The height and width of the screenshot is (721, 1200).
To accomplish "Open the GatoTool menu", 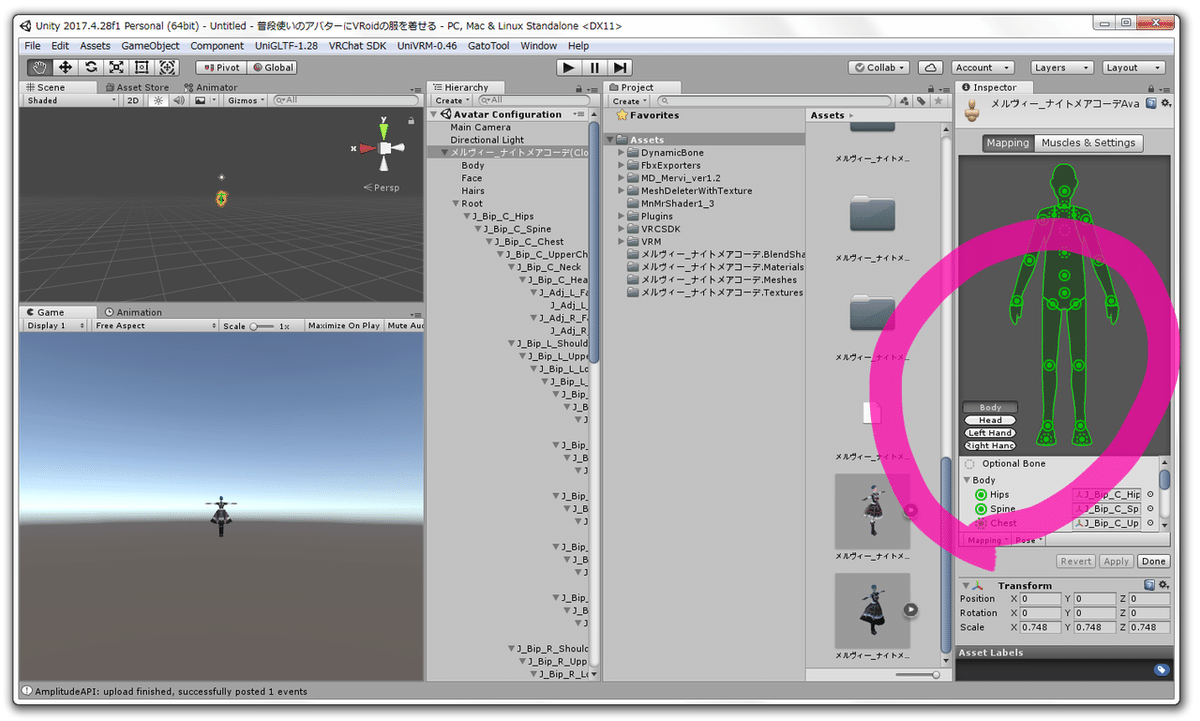I will pos(488,46).
